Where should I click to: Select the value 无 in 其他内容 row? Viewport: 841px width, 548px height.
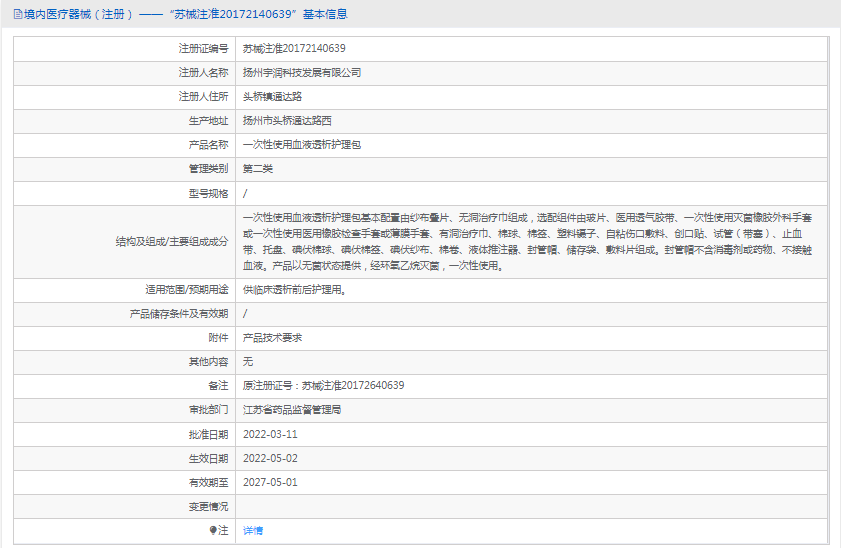[x=248, y=362]
